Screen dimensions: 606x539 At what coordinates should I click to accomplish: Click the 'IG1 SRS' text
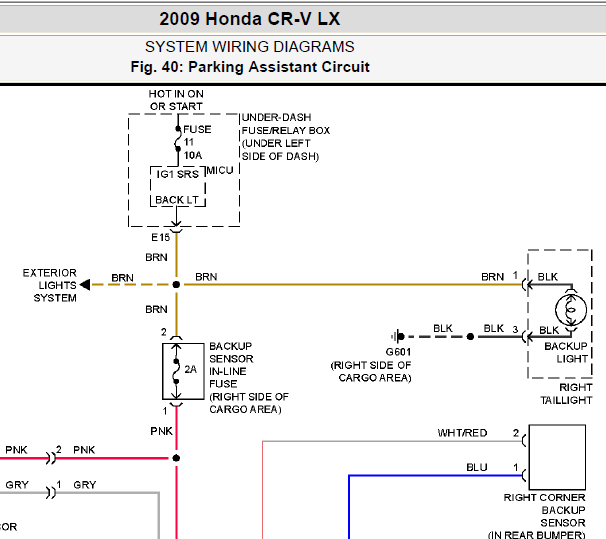(x=177, y=174)
